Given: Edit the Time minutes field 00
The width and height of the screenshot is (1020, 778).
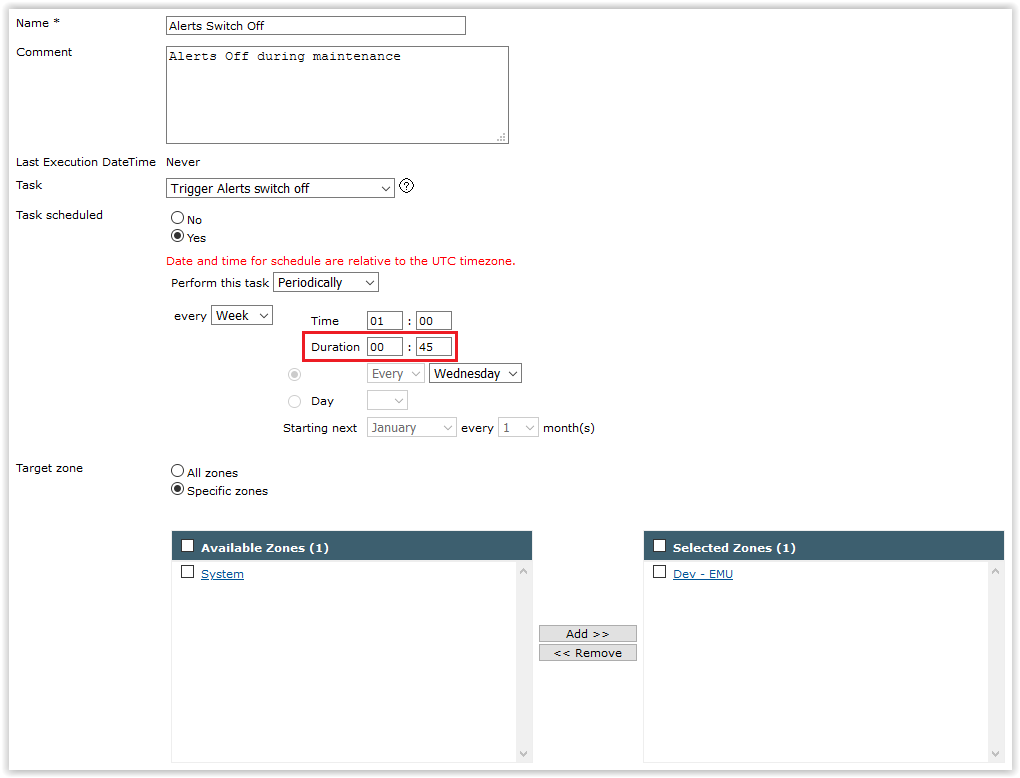Looking at the screenshot, I should tap(434, 321).
